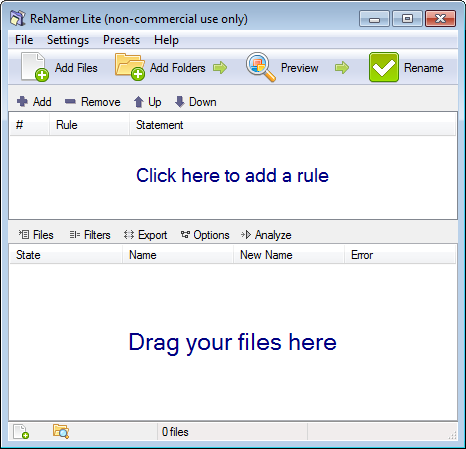Open the Presets menu
Image resolution: width=466 pixels, height=449 pixels.
click(122, 40)
